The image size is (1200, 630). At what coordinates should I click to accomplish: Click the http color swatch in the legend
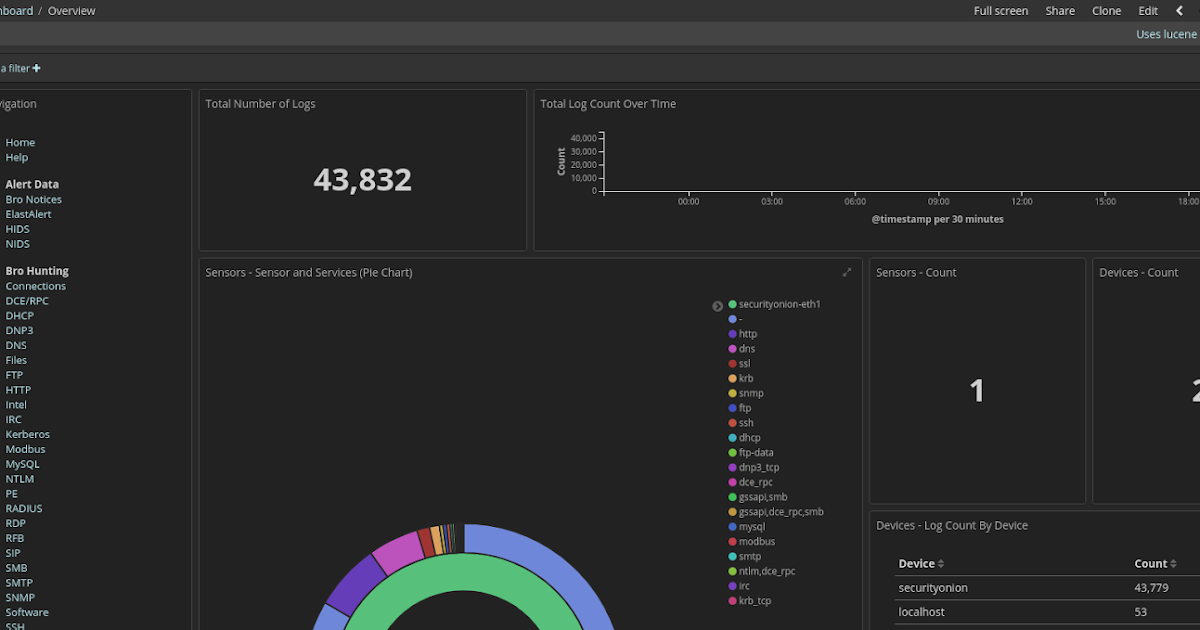733,333
